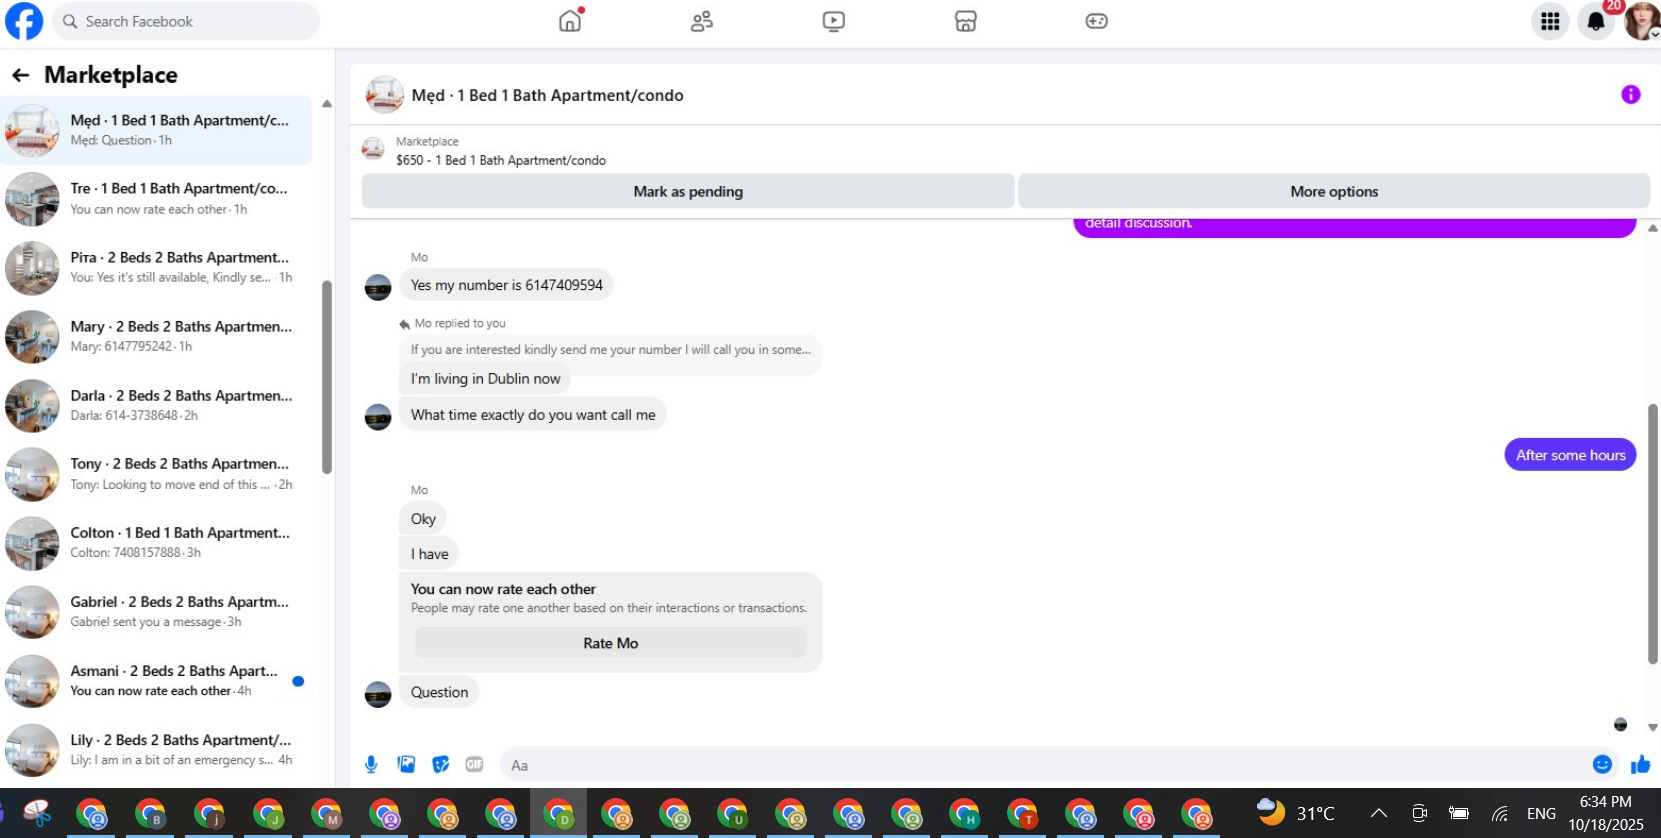This screenshot has height=838, width=1661.
Task: Open the battery status tray icon
Action: pos(1459,813)
